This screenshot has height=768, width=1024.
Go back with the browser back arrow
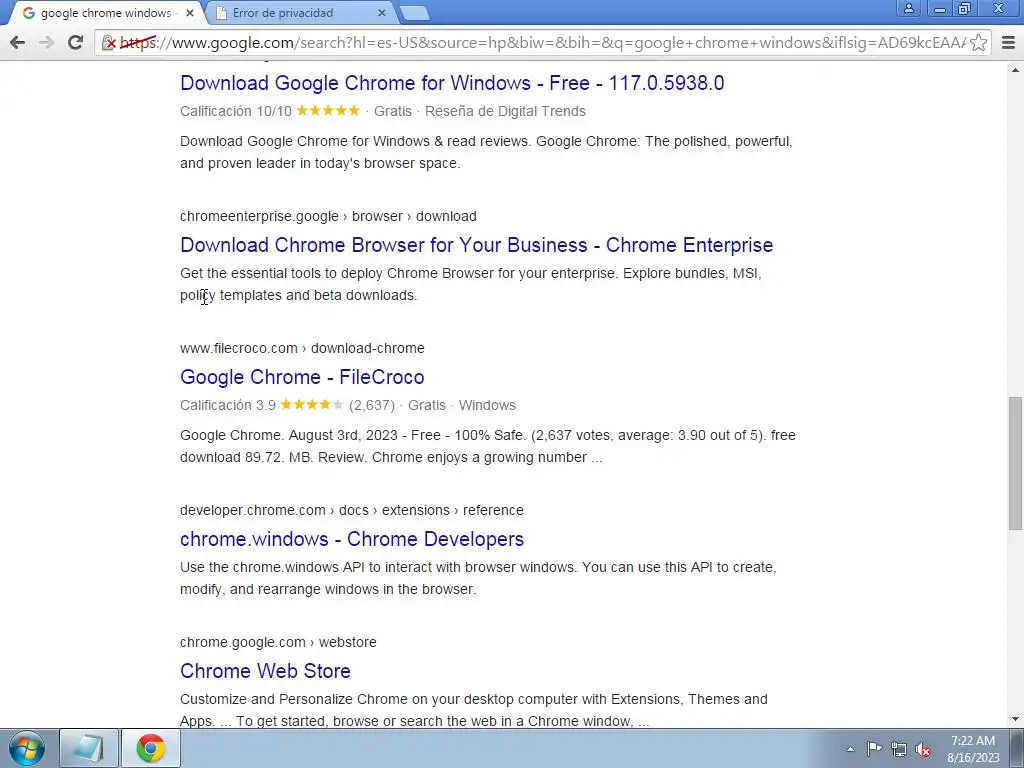click(x=18, y=42)
